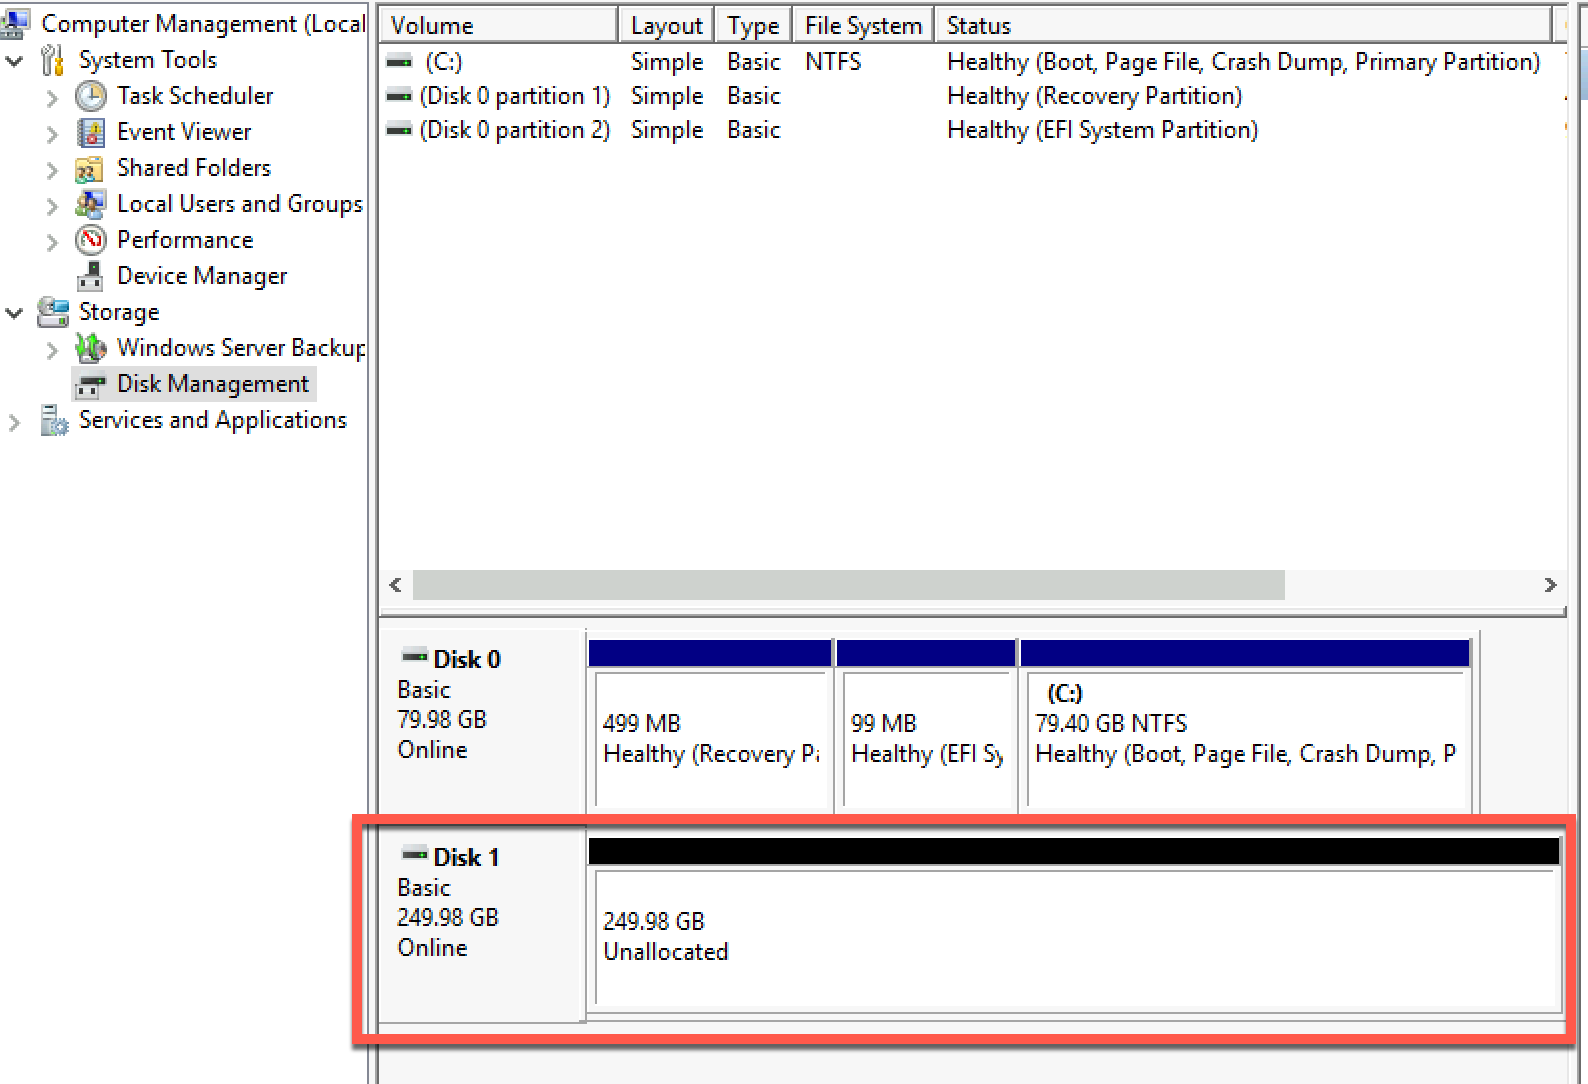Expand the Performance node

coord(52,242)
